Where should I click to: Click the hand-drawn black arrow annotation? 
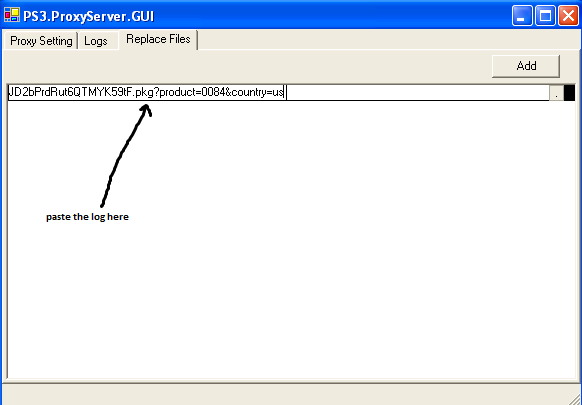click(126, 155)
